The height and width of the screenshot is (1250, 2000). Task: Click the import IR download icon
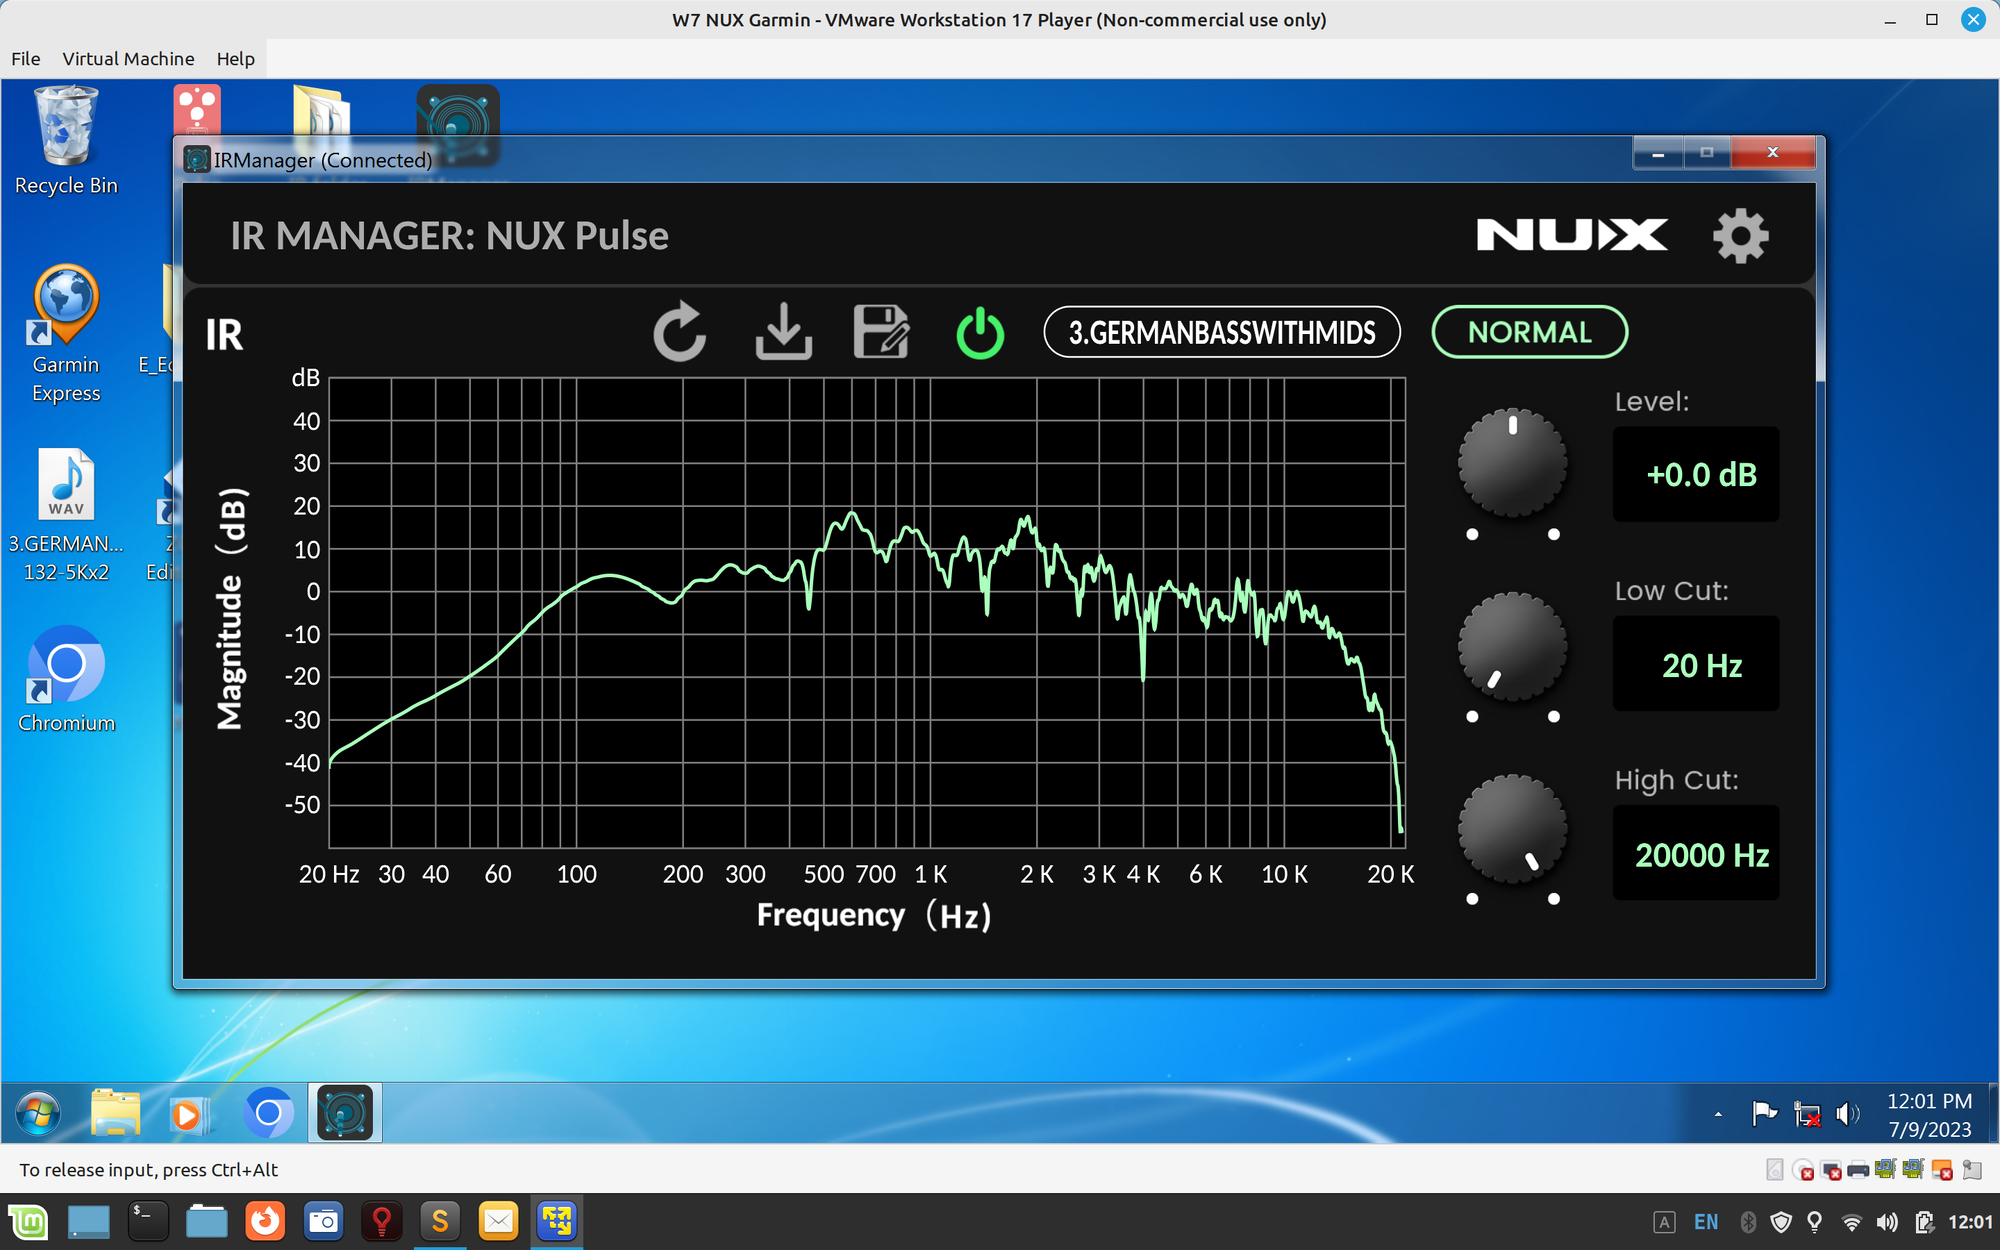pos(784,331)
